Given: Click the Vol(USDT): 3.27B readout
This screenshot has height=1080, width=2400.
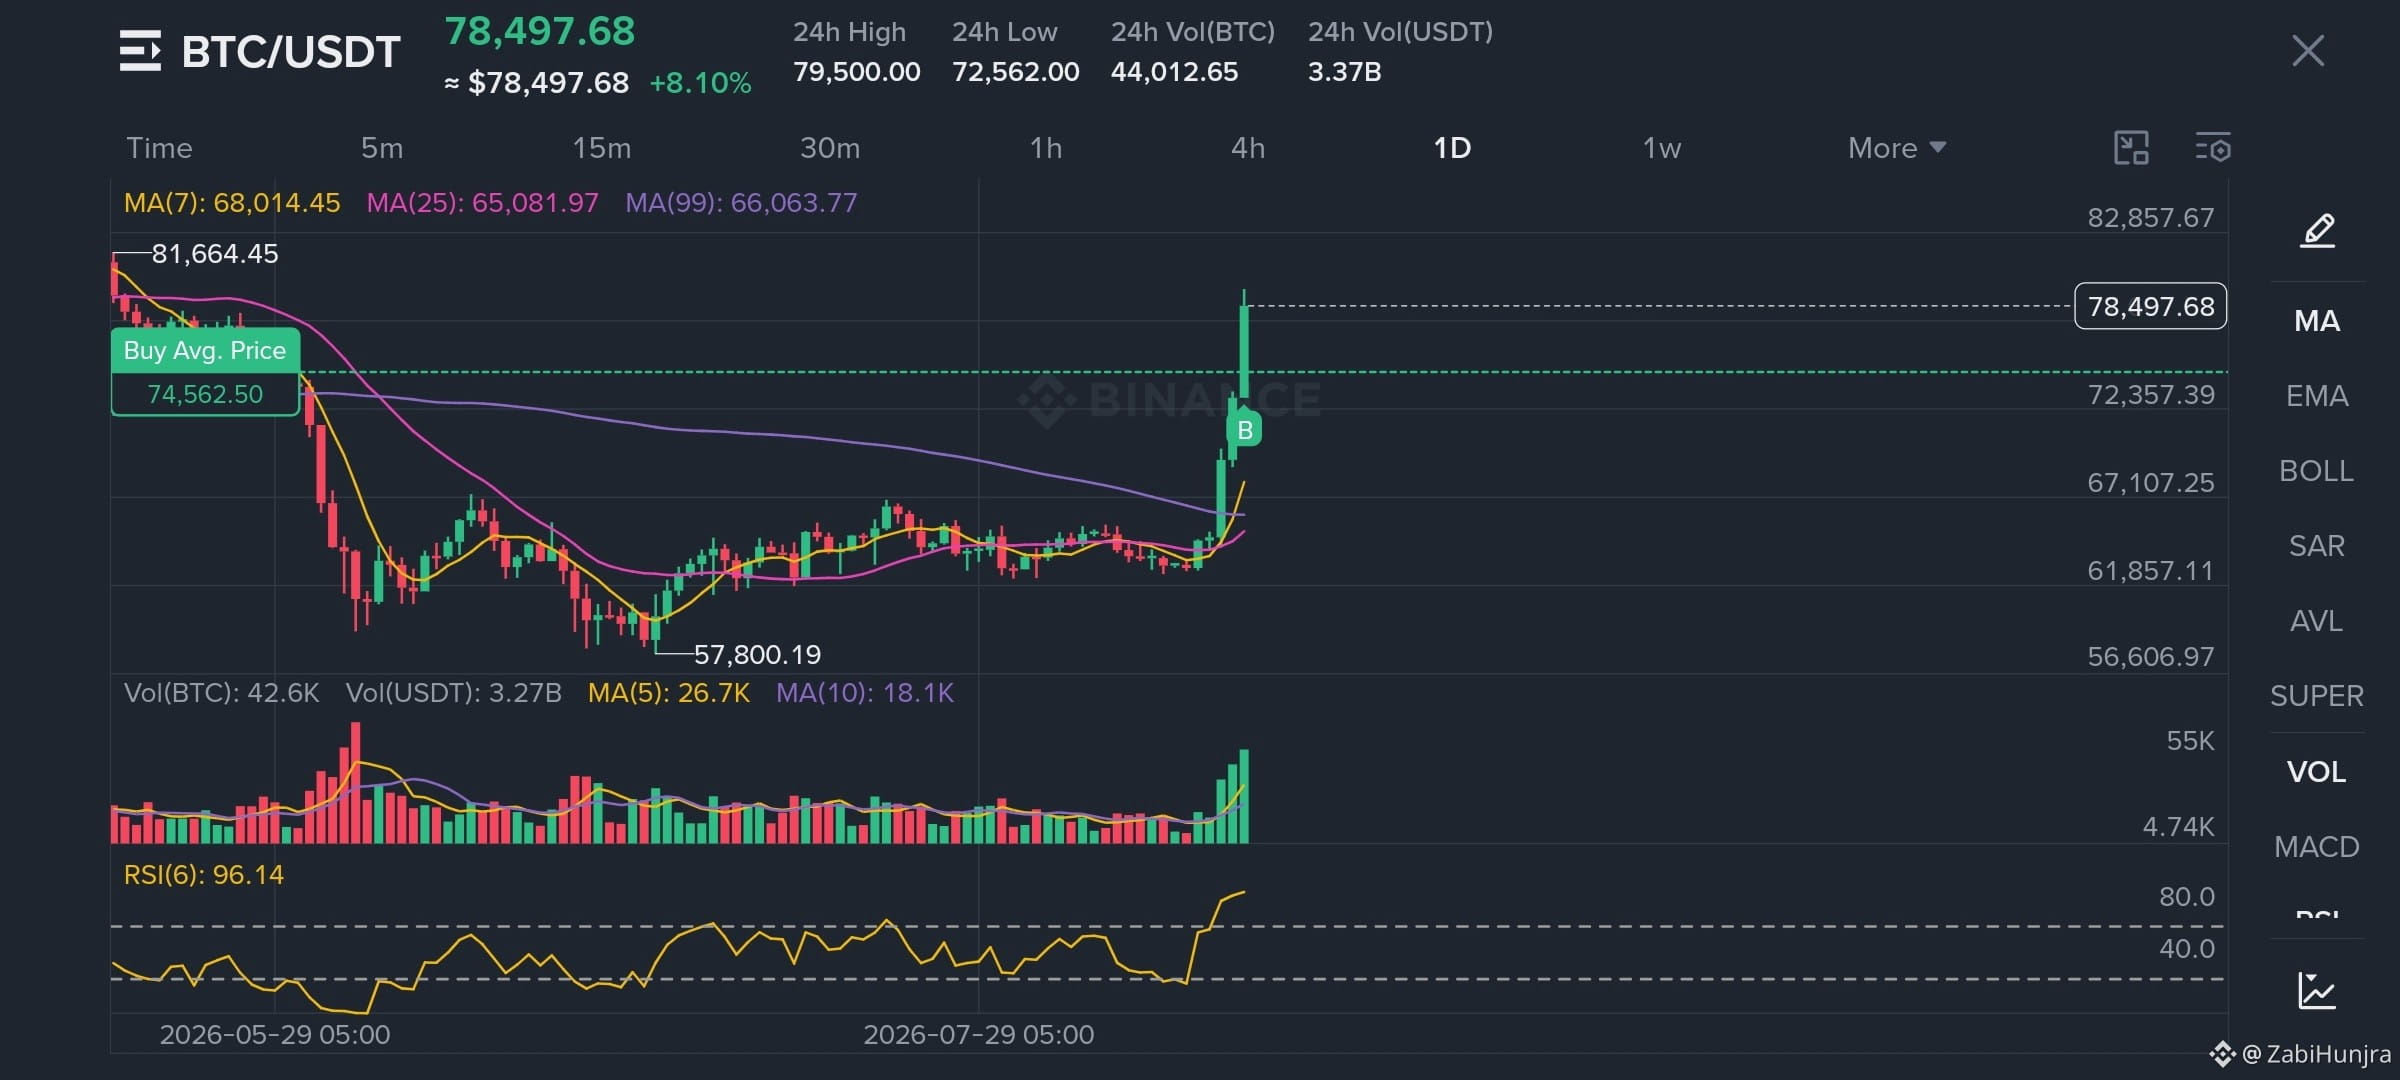Looking at the screenshot, I should click(x=453, y=693).
